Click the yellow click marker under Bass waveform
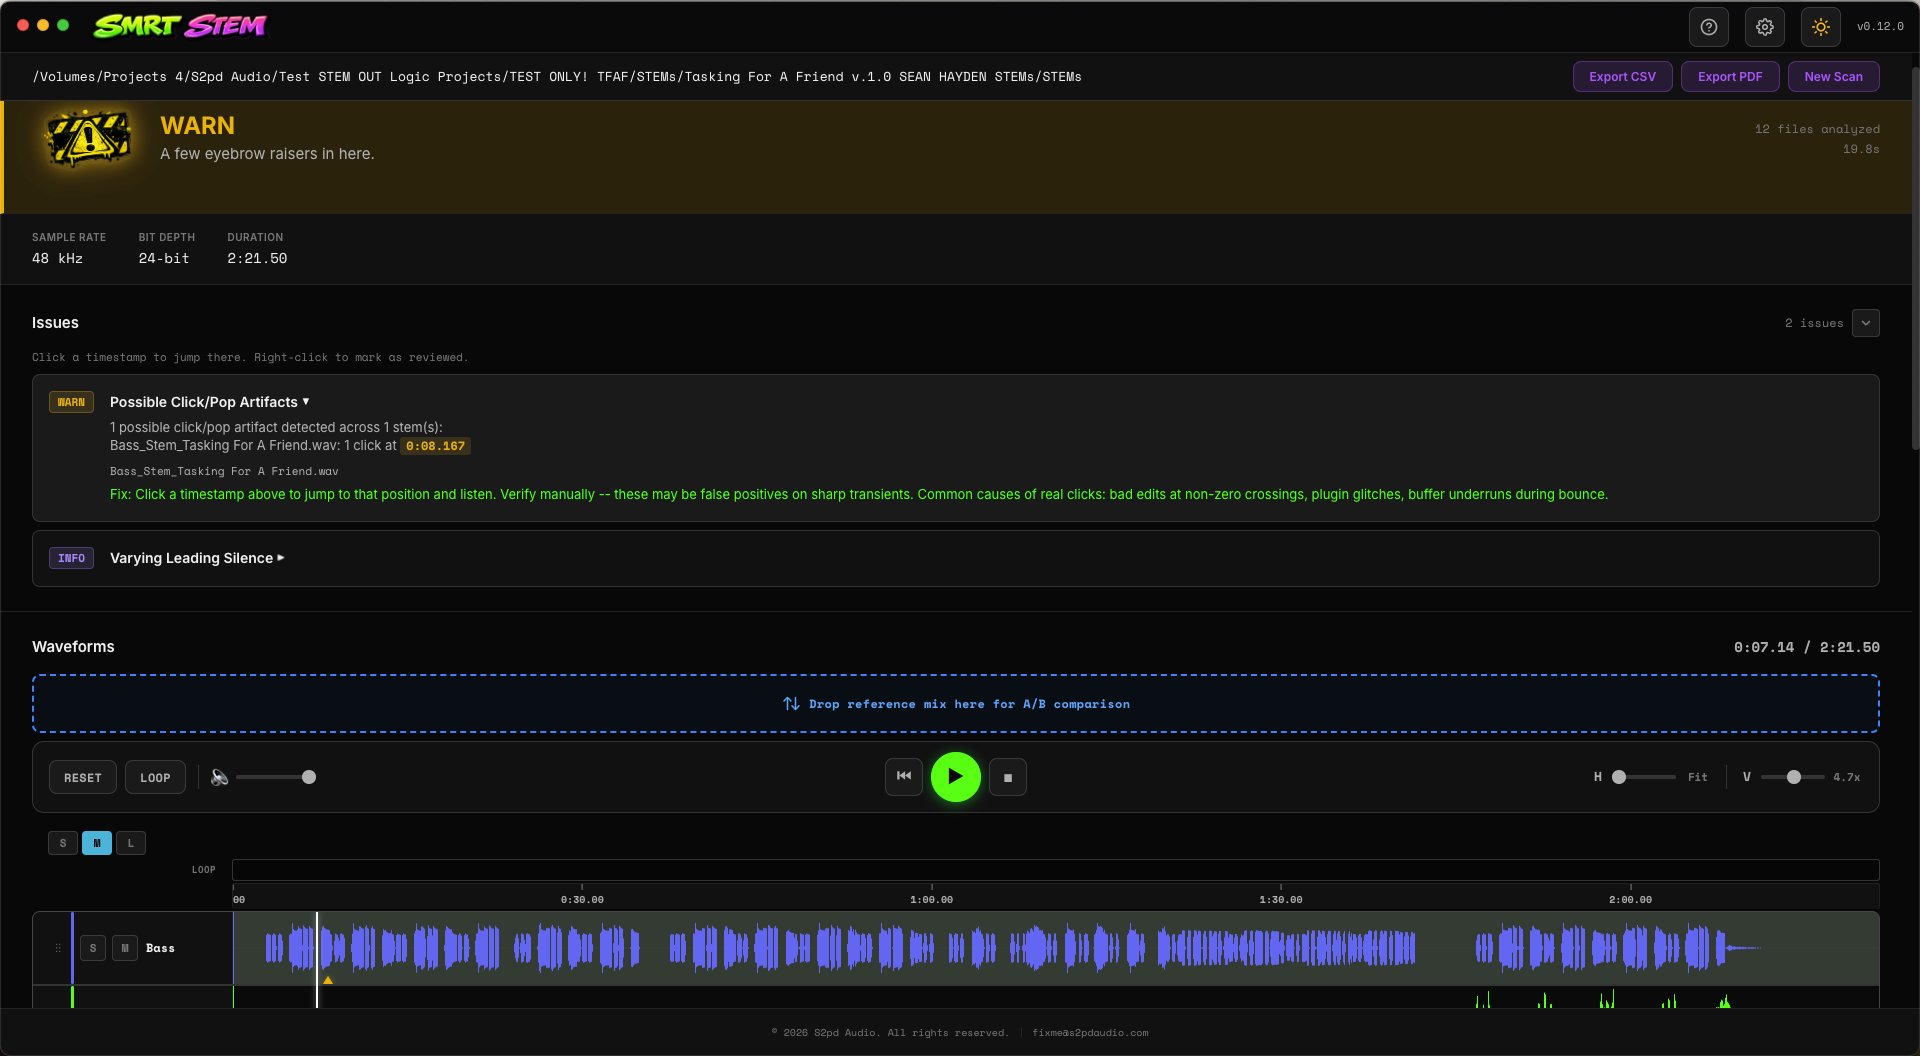The width and height of the screenshot is (1920, 1056). click(x=328, y=980)
